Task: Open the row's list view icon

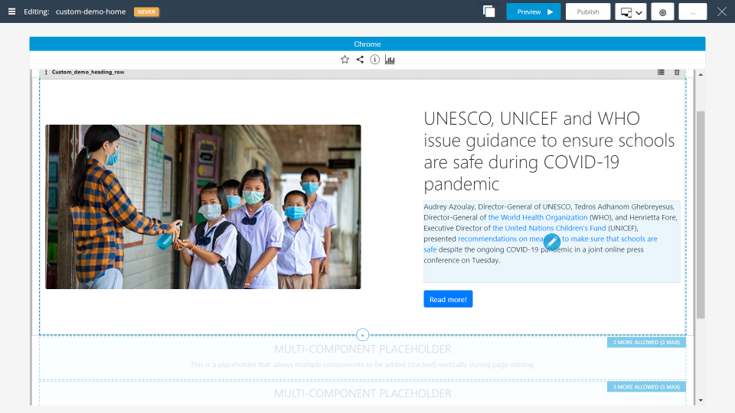Action: point(661,73)
